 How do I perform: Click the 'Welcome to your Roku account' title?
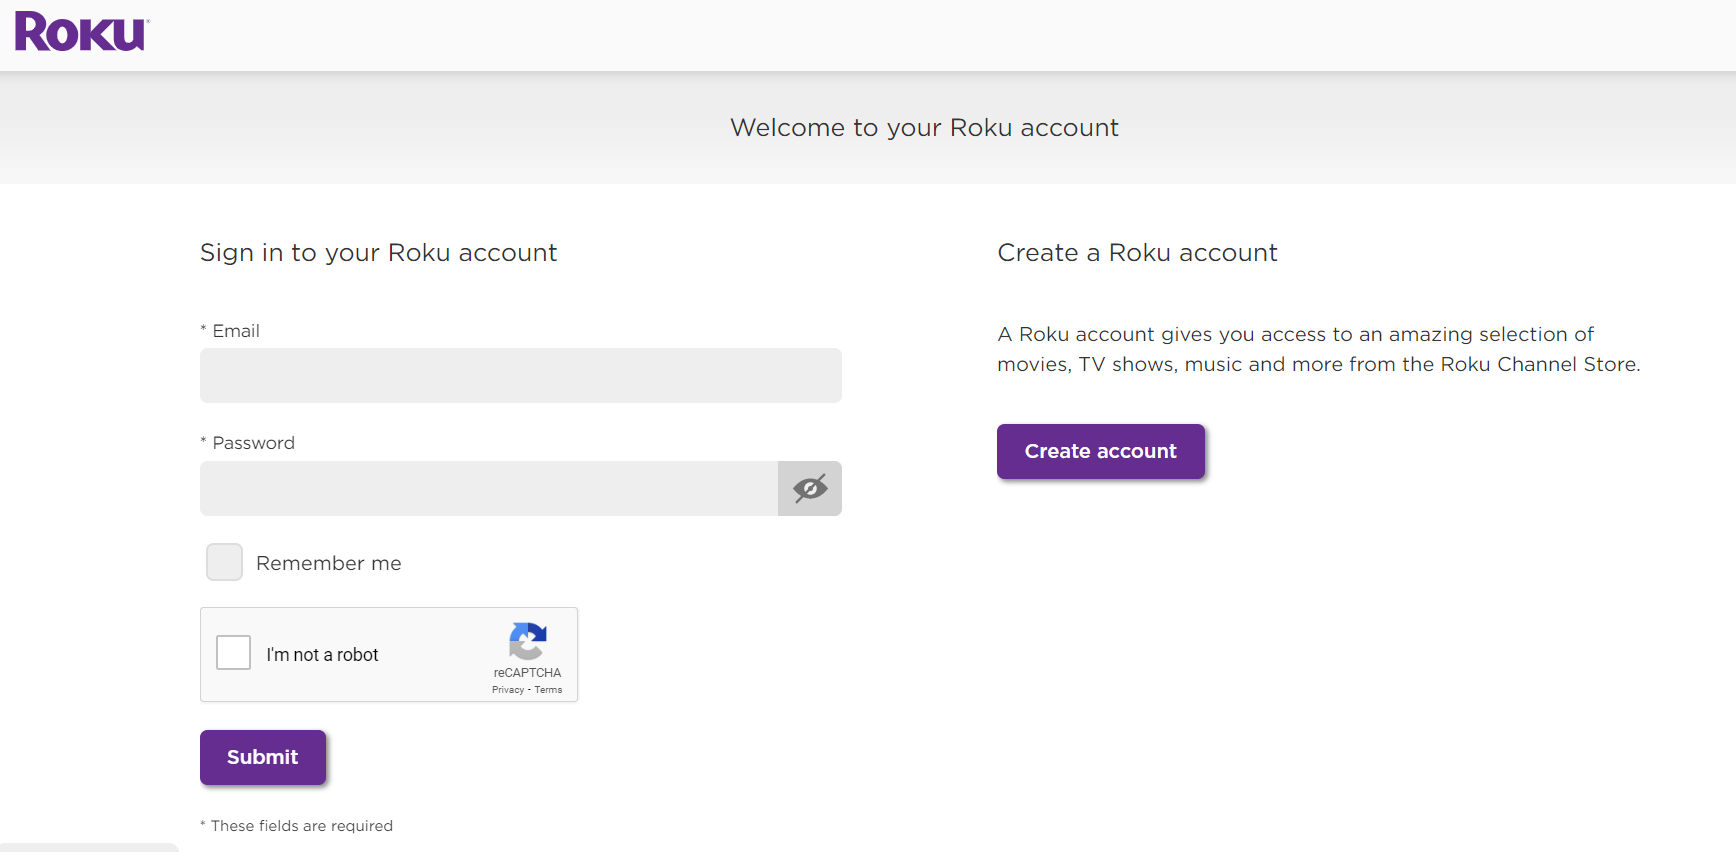pos(925,128)
